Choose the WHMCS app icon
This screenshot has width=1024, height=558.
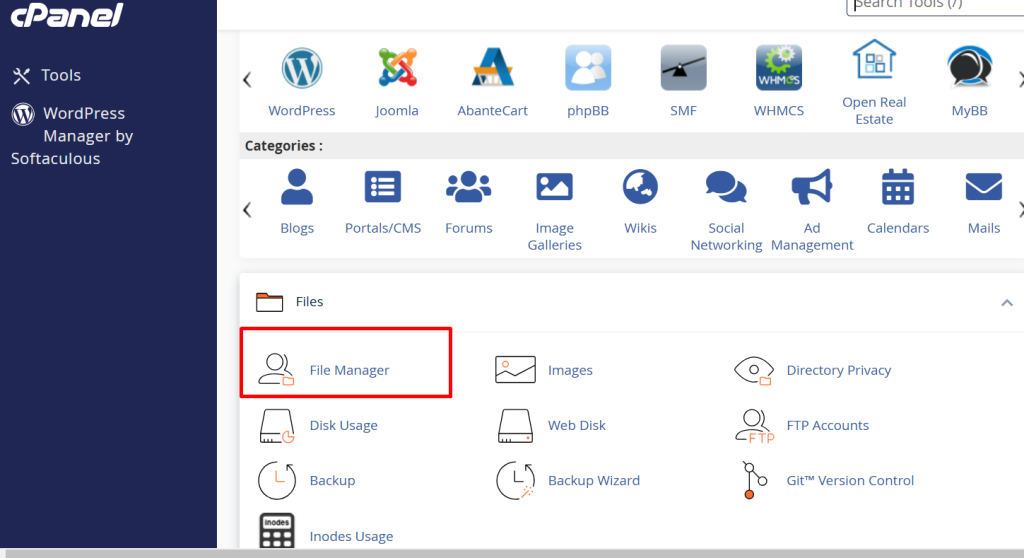778,68
